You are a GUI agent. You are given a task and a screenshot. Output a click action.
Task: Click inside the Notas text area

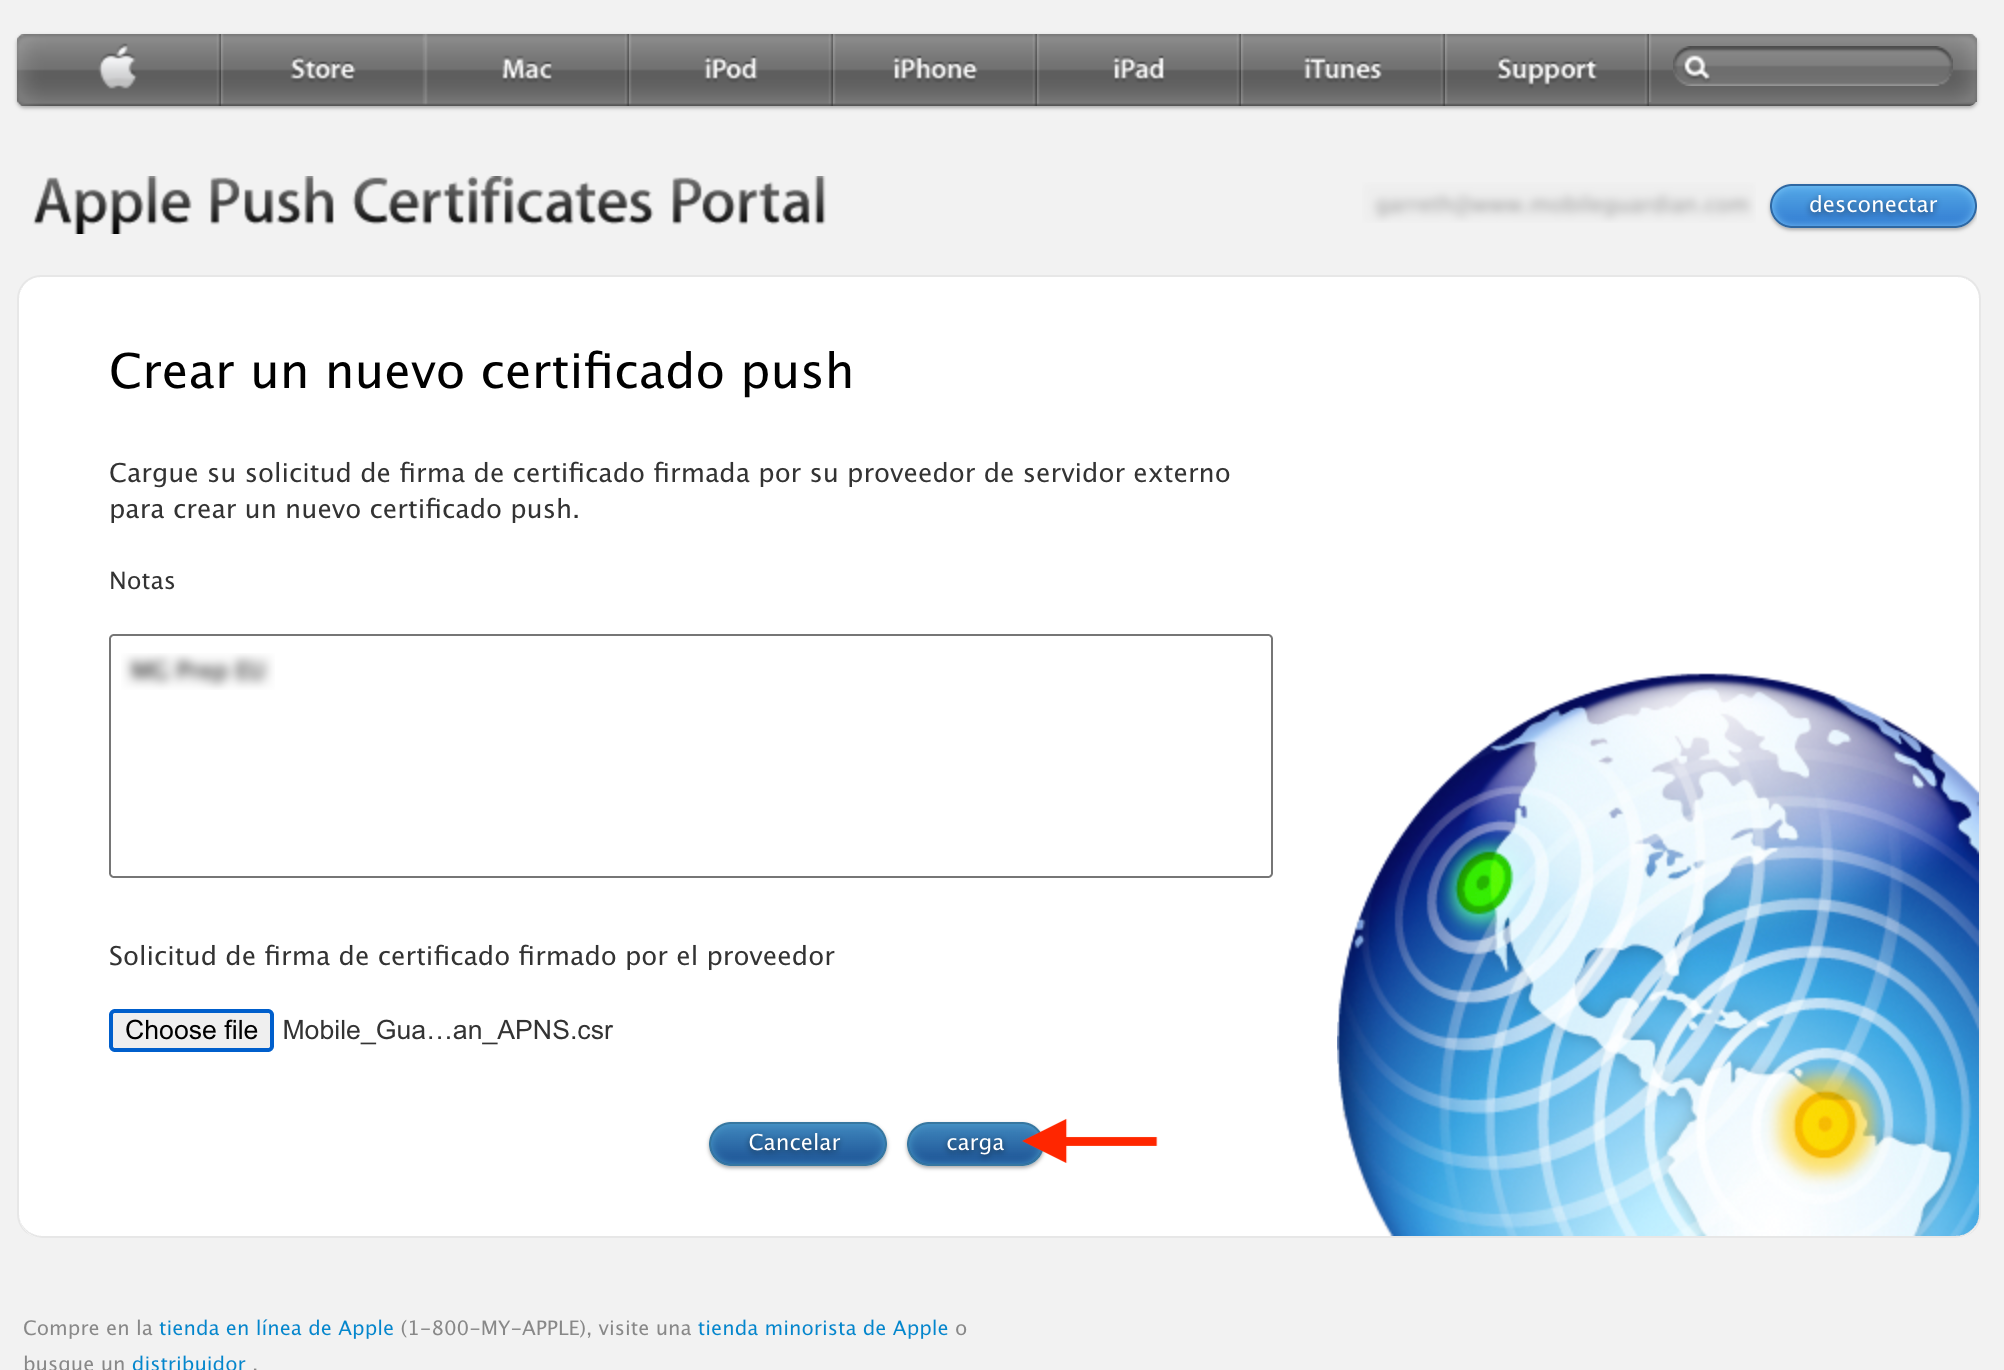690,756
